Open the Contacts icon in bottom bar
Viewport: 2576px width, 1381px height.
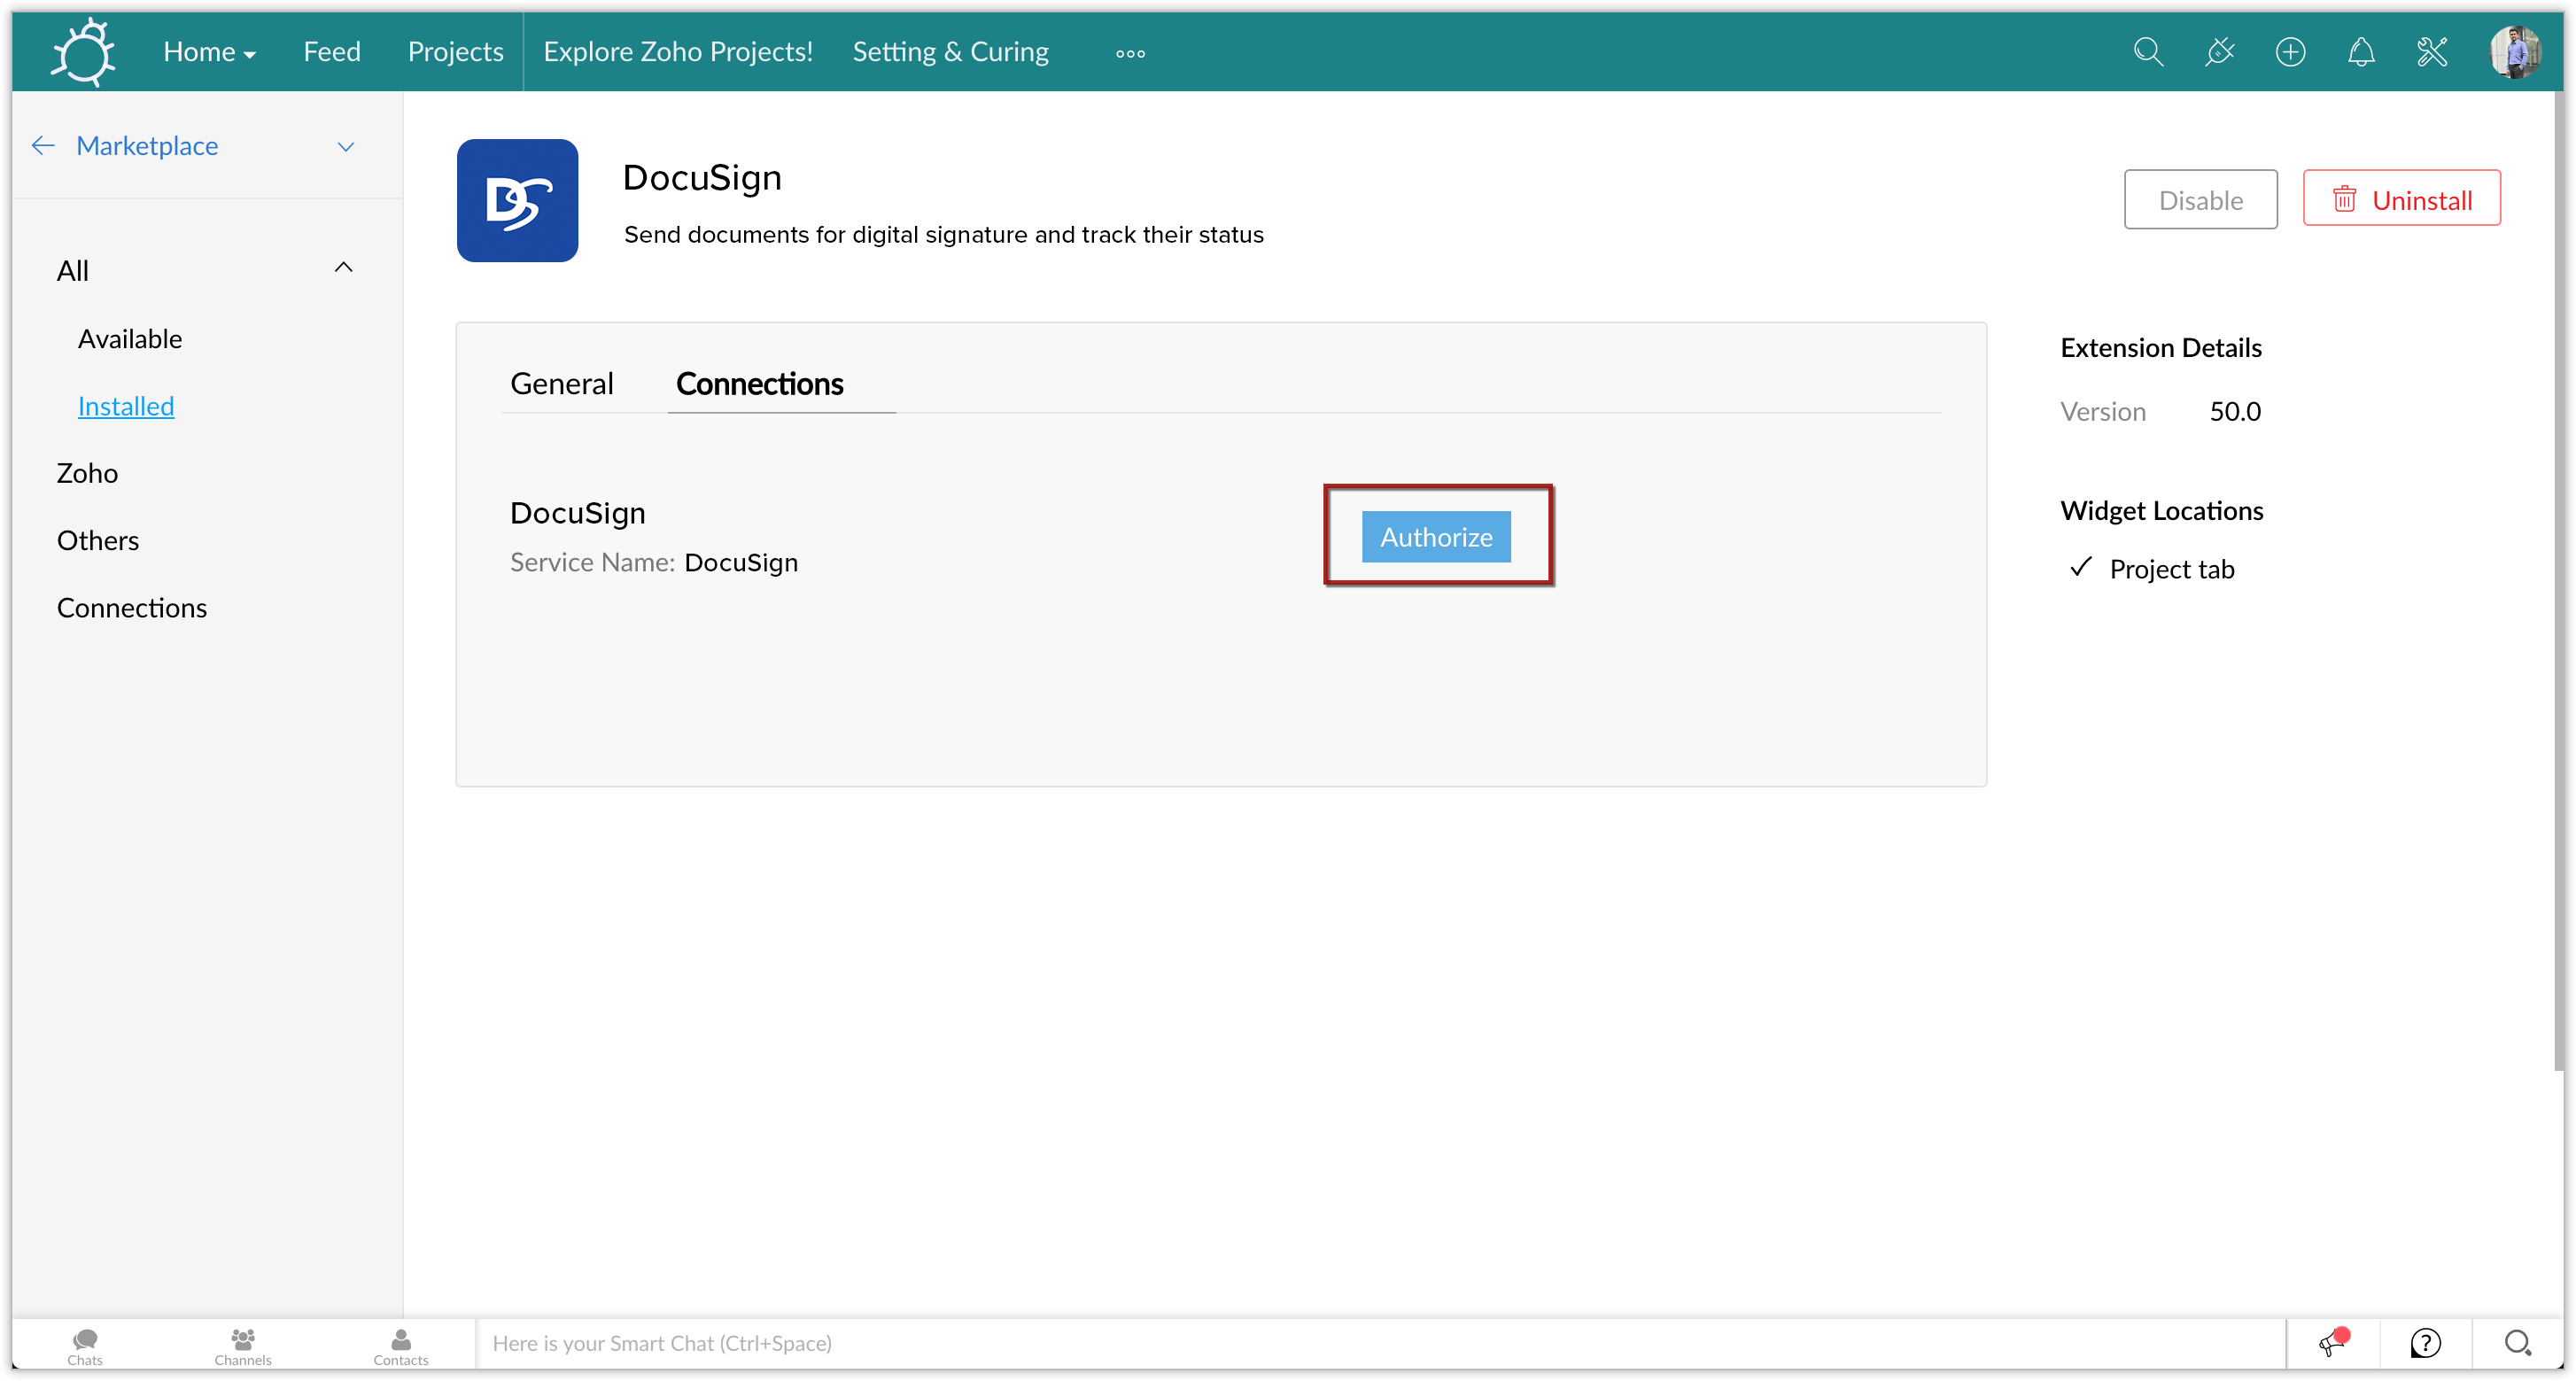pyautogui.click(x=400, y=1345)
